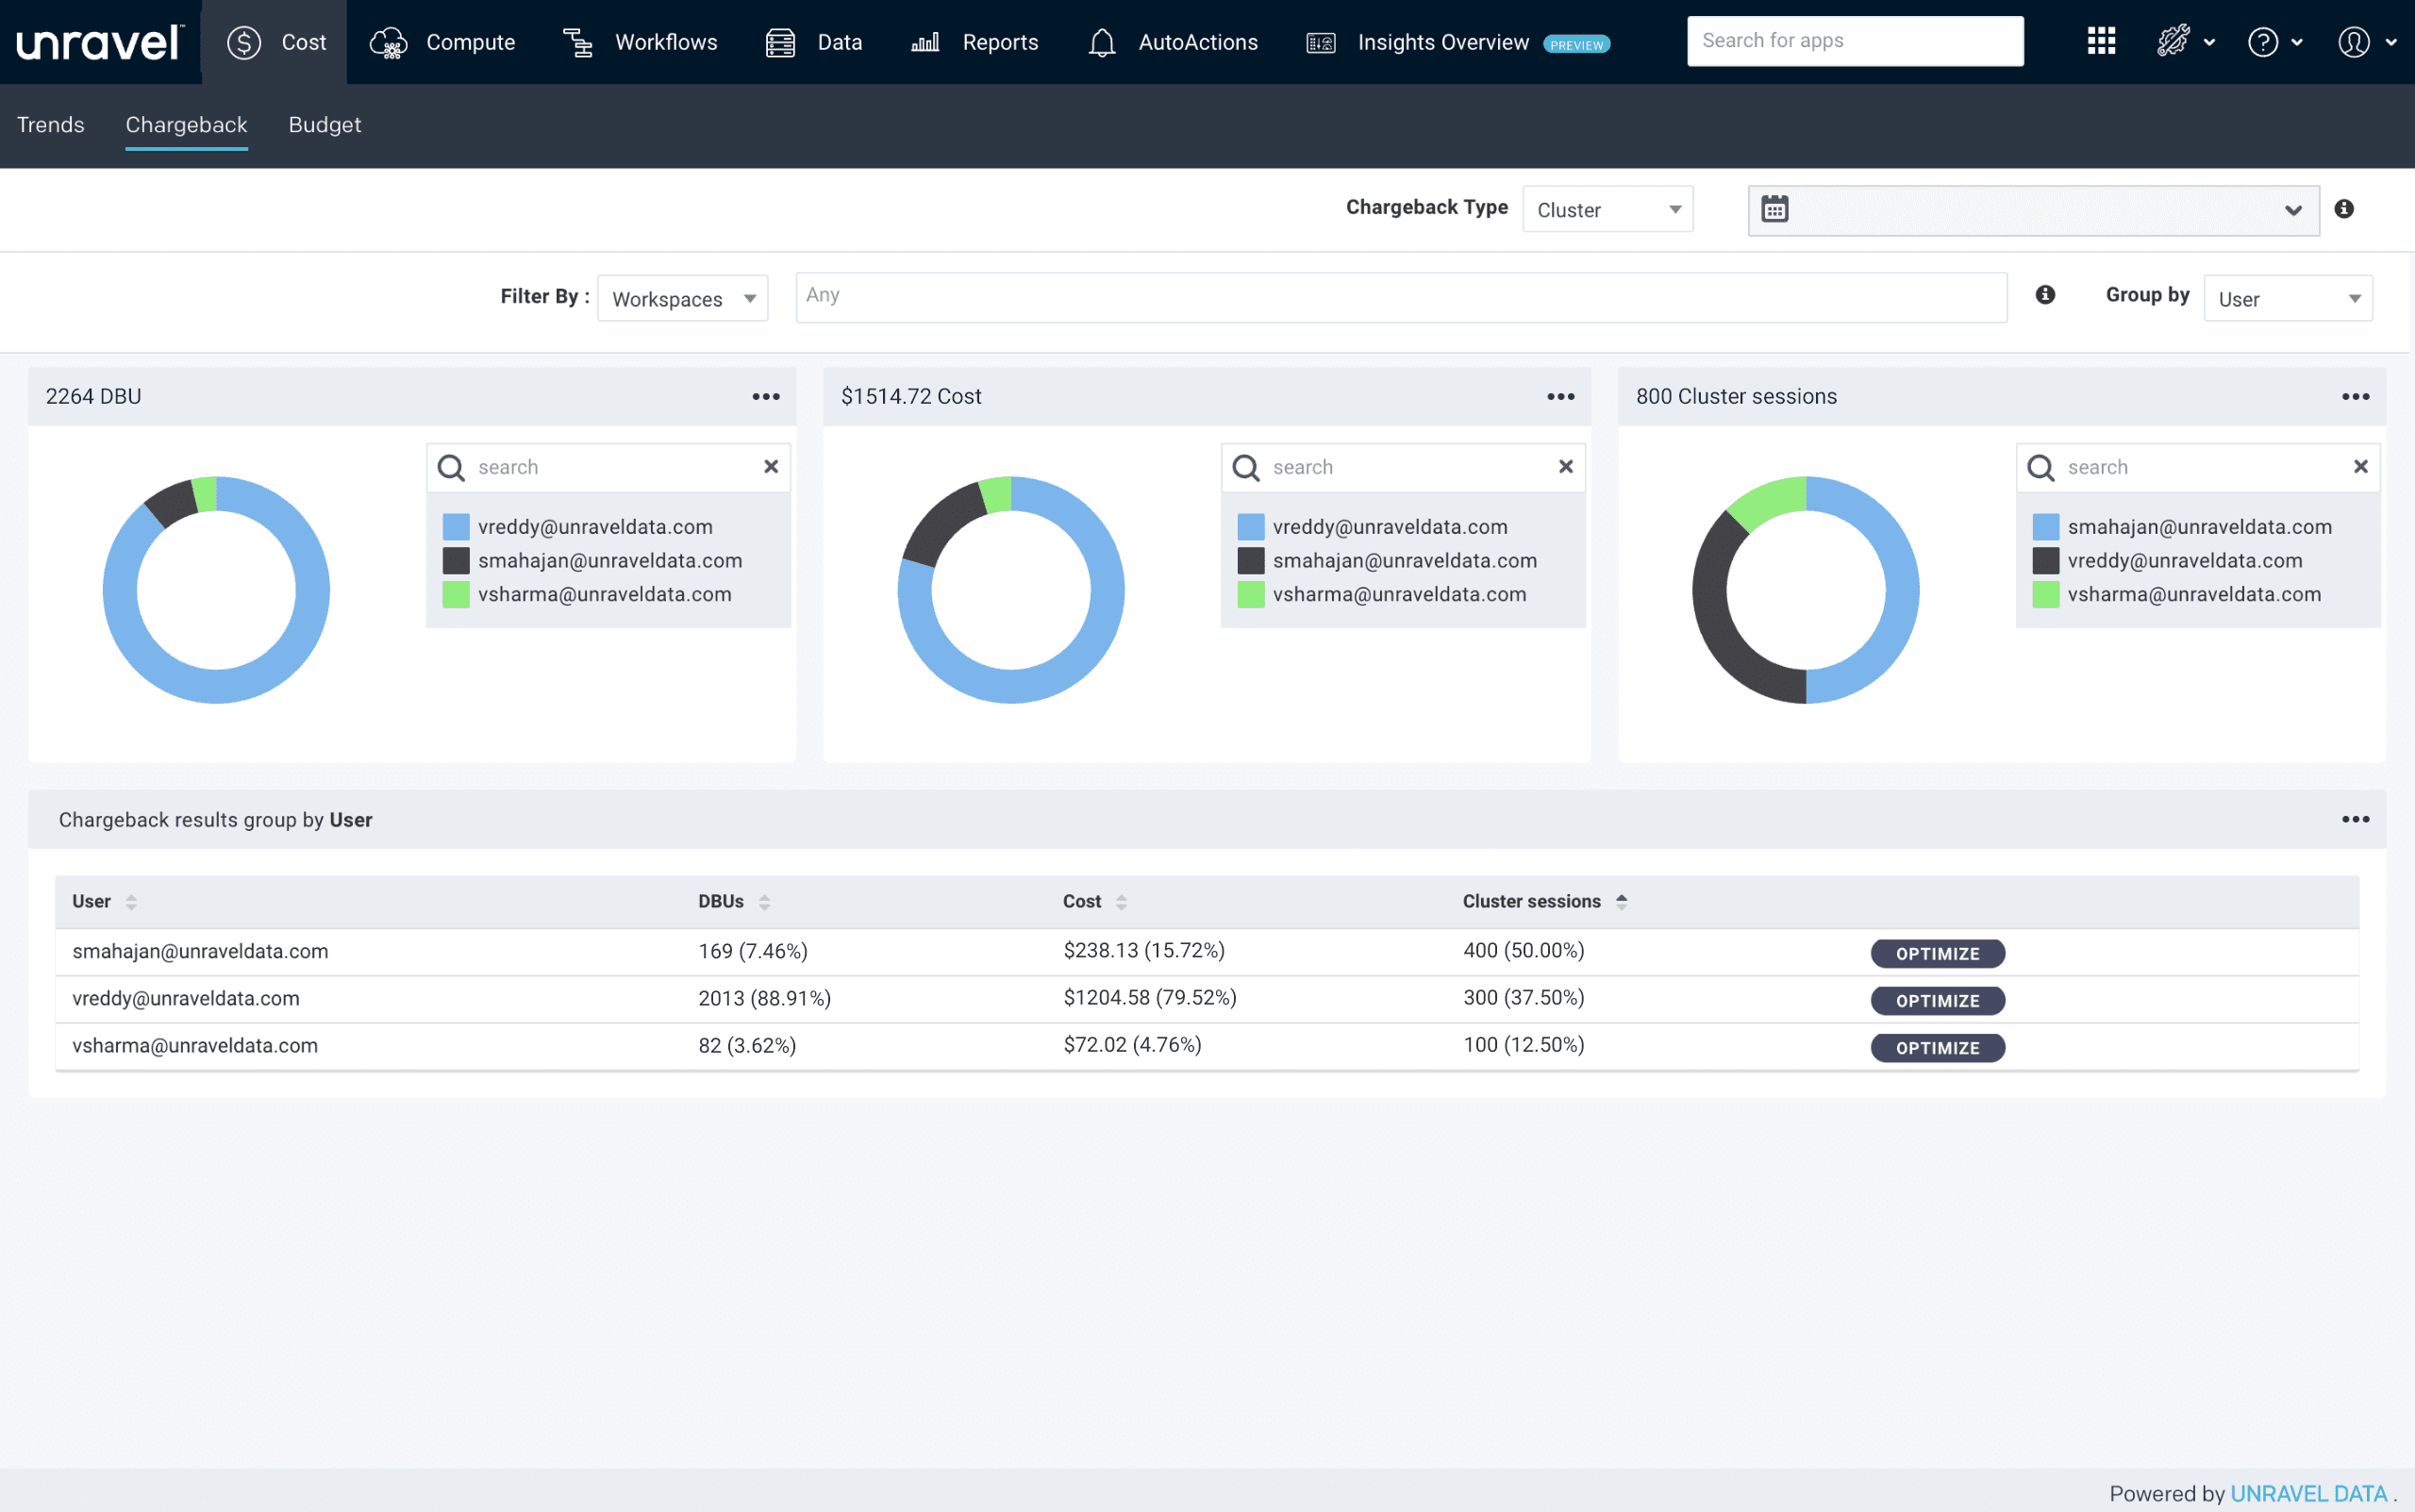Expand the Group by User dropdown

pyautogui.click(x=2288, y=299)
